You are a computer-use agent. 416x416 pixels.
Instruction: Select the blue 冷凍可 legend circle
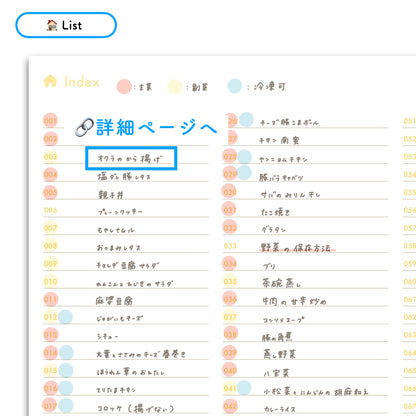pyautogui.click(x=235, y=86)
